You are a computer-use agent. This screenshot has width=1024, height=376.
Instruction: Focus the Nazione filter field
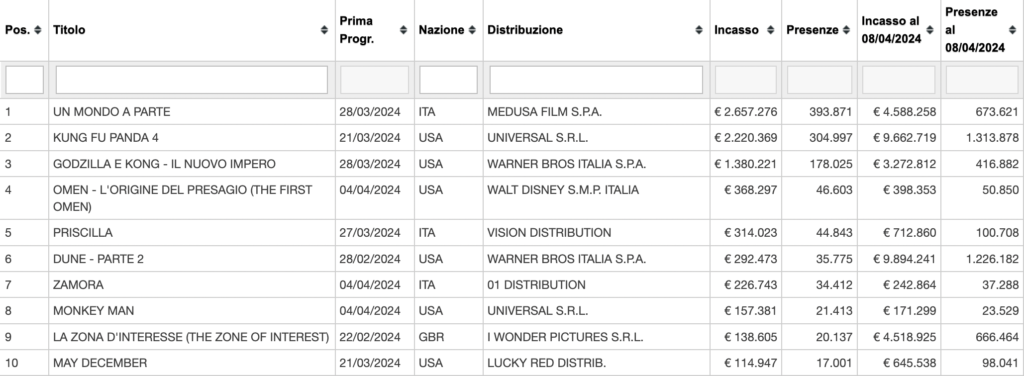pos(448,80)
